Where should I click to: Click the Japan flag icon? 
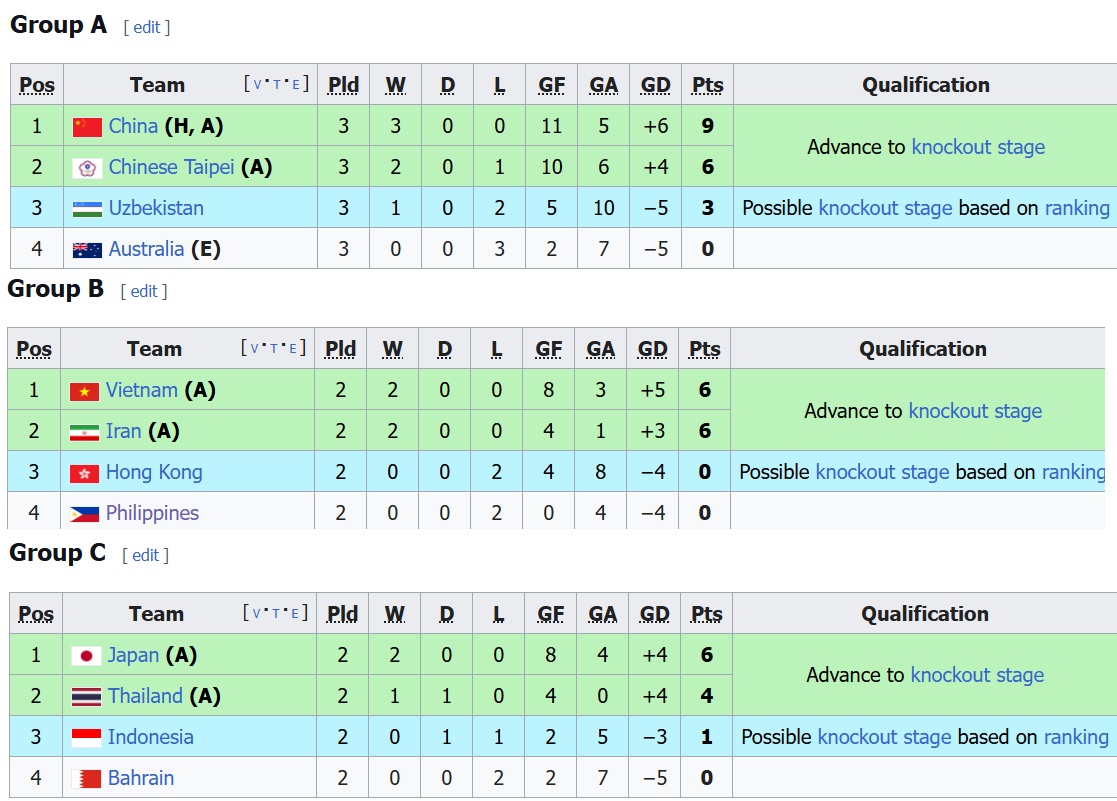tap(86, 656)
